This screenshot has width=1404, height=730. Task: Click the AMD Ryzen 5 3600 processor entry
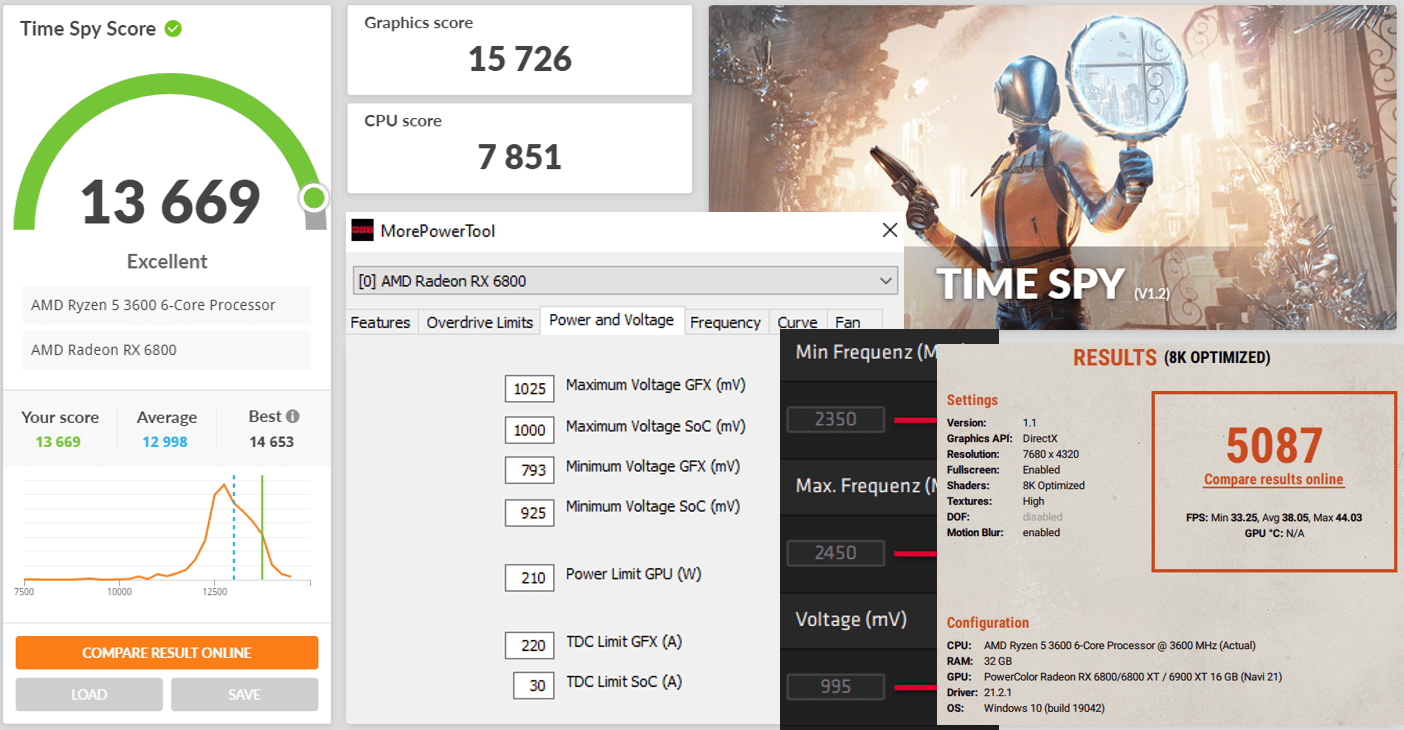(x=167, y=305)
